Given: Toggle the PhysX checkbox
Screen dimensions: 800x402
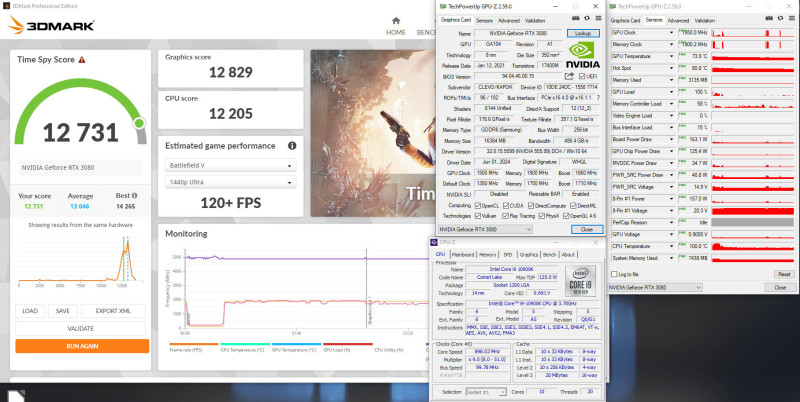Looking at the screenshot, I should point(541,216).
